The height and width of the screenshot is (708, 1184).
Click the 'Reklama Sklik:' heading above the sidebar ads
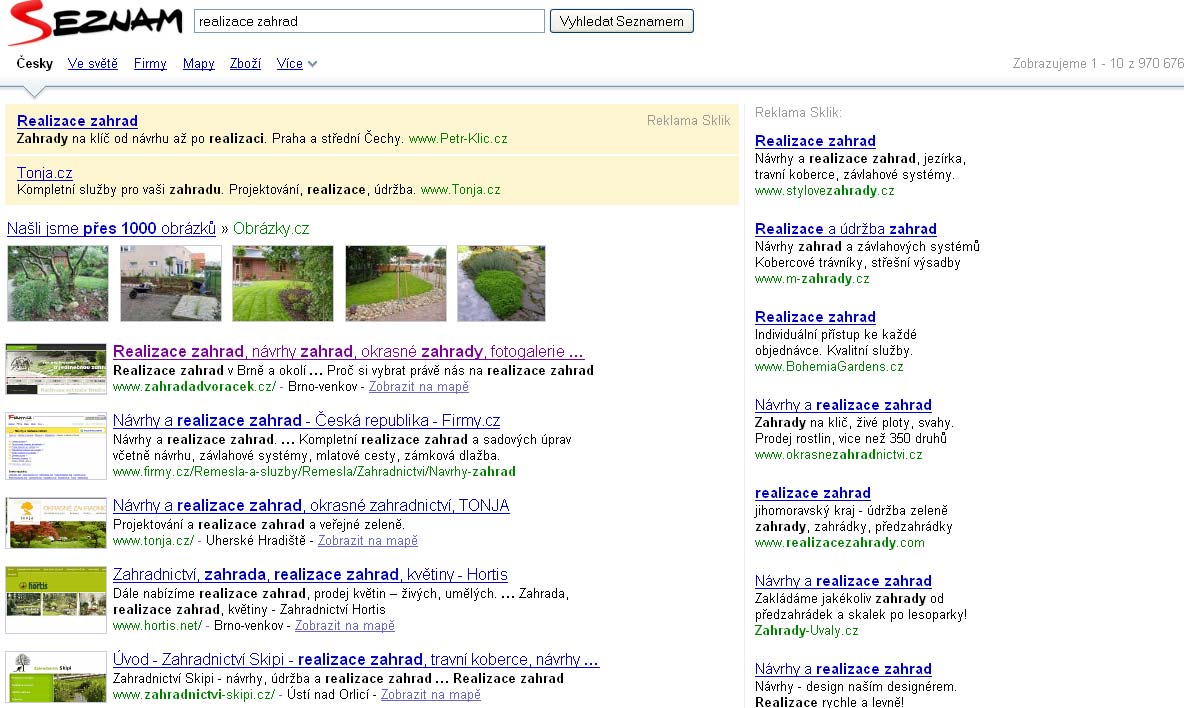coord(798,112)
